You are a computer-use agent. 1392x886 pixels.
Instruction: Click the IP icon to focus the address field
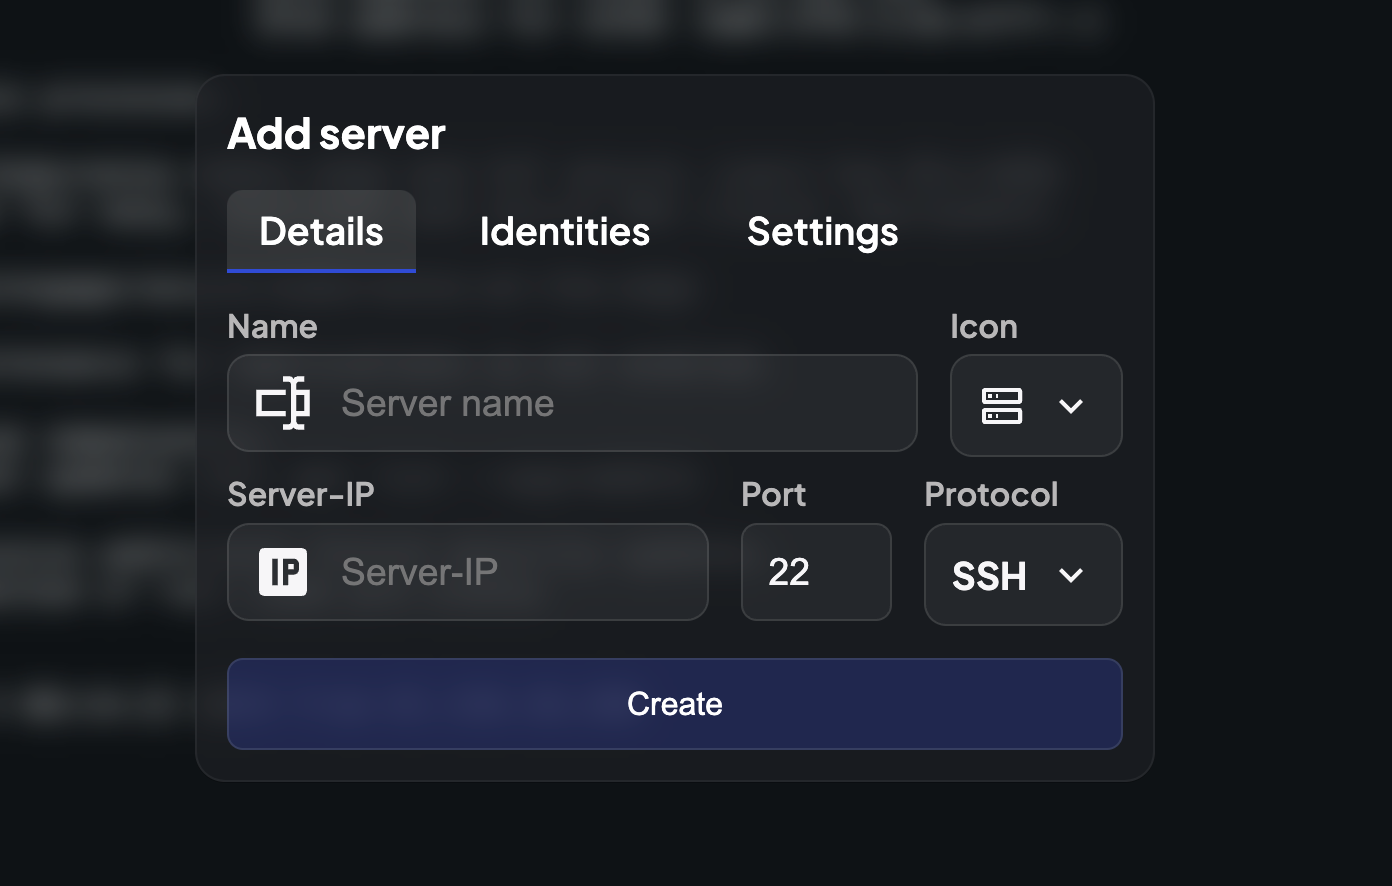(283, 572)
